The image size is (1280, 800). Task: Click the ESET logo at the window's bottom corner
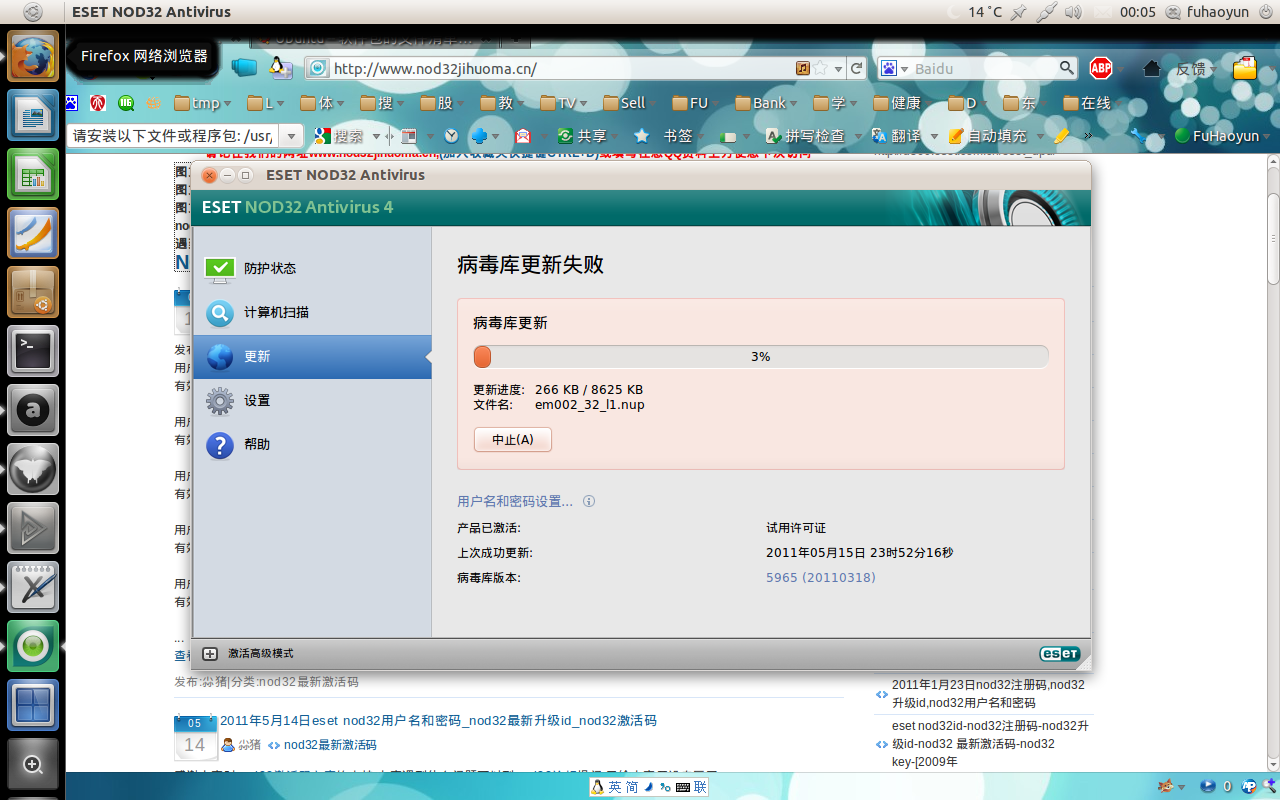click(x=1060, y=653)
